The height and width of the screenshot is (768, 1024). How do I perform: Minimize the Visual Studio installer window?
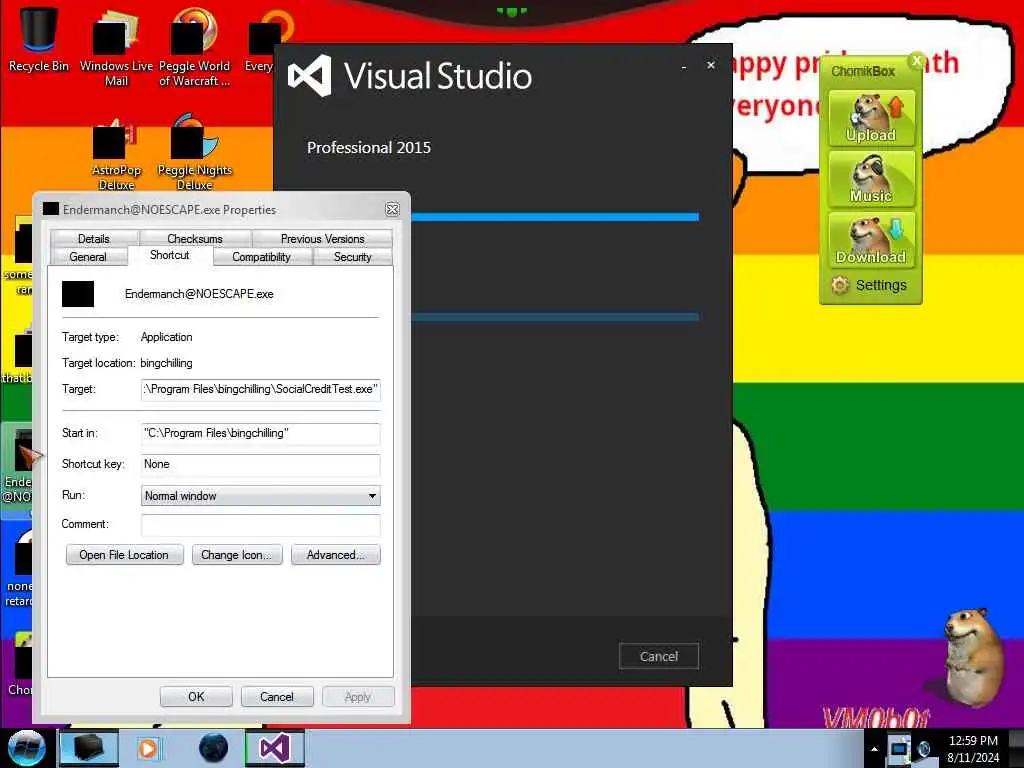(x=684, y=67)
